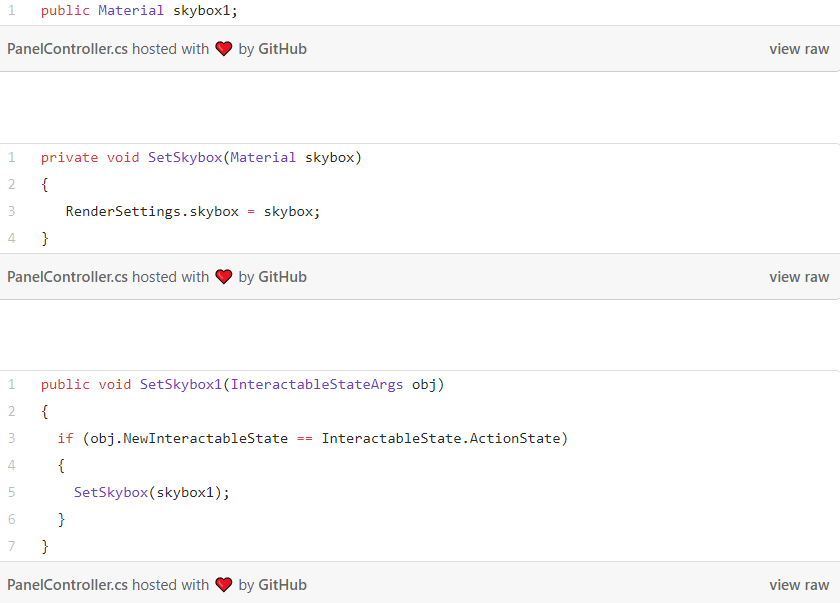Click the InteractableState.ActionState text in the condition
This screenshot has height=603, width=840.
[444, 438]
